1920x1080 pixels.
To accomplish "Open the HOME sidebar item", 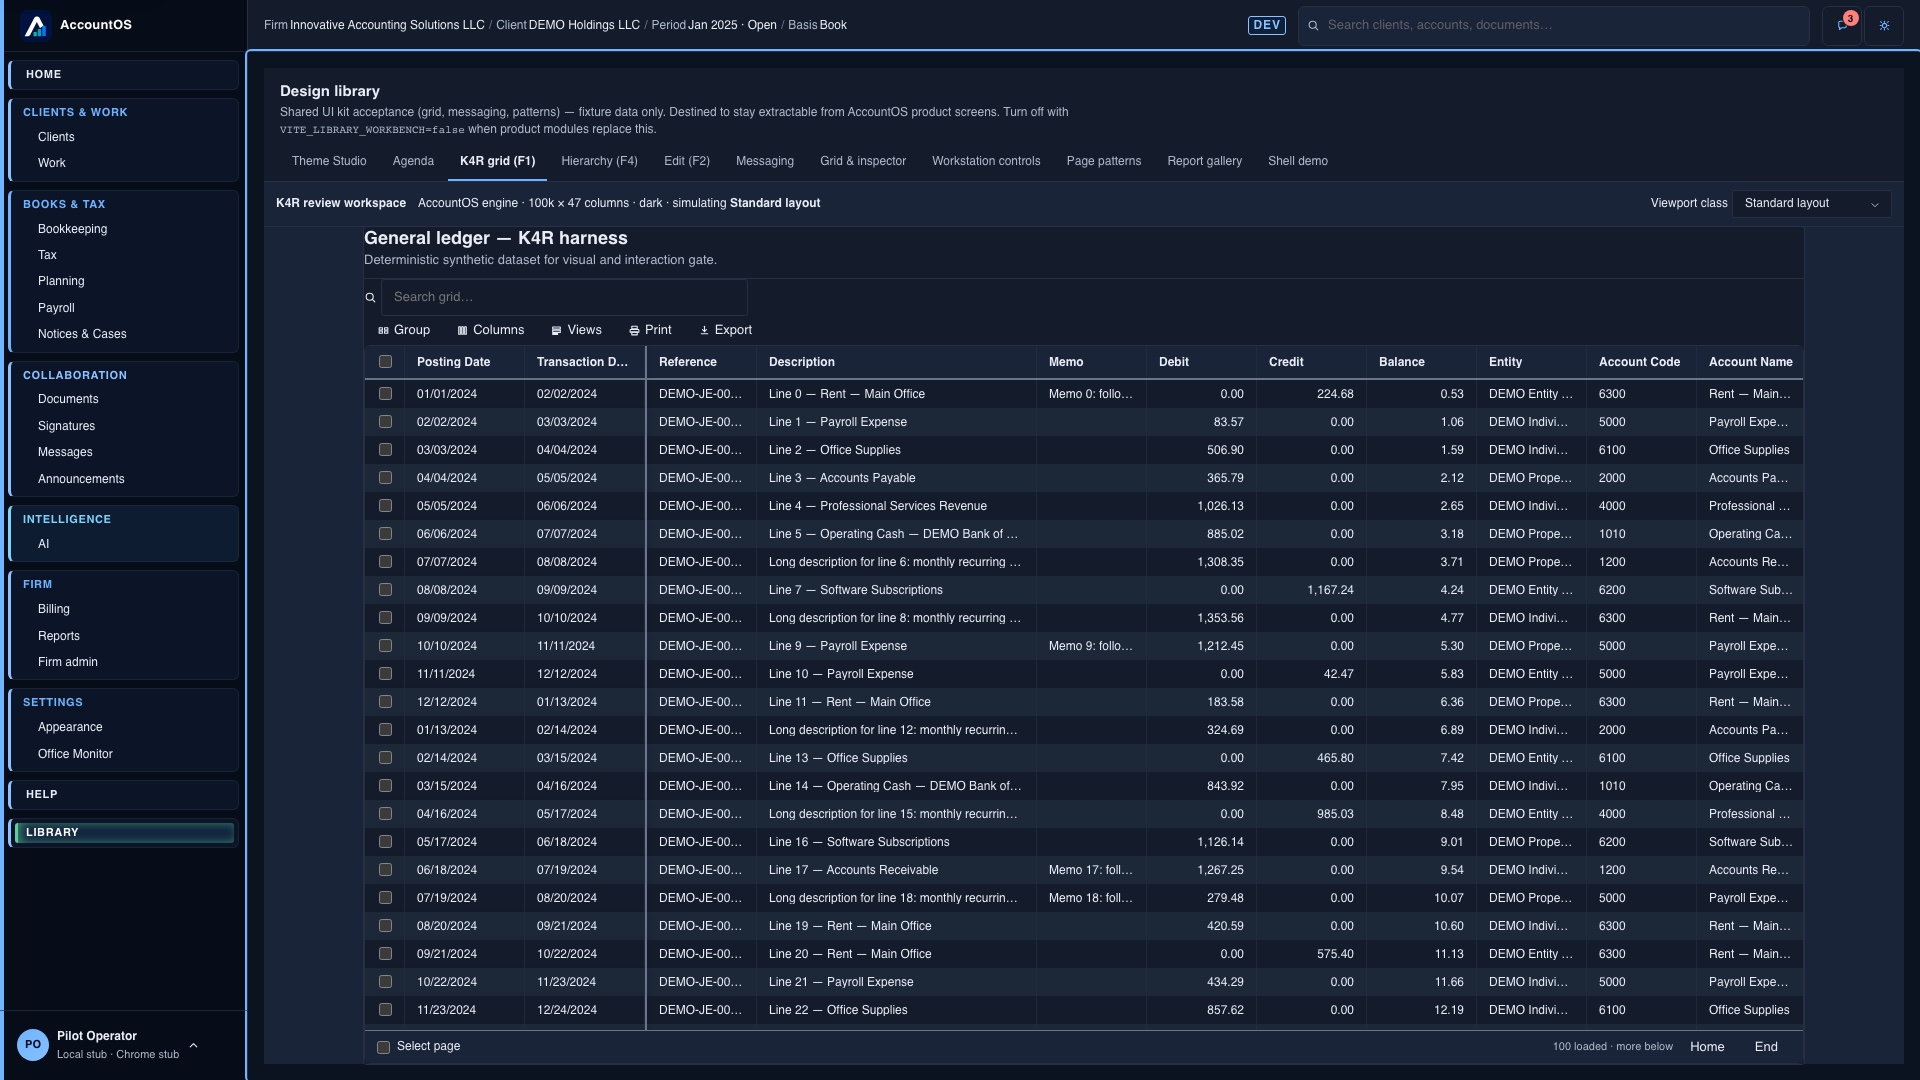I will pos(124,74).
